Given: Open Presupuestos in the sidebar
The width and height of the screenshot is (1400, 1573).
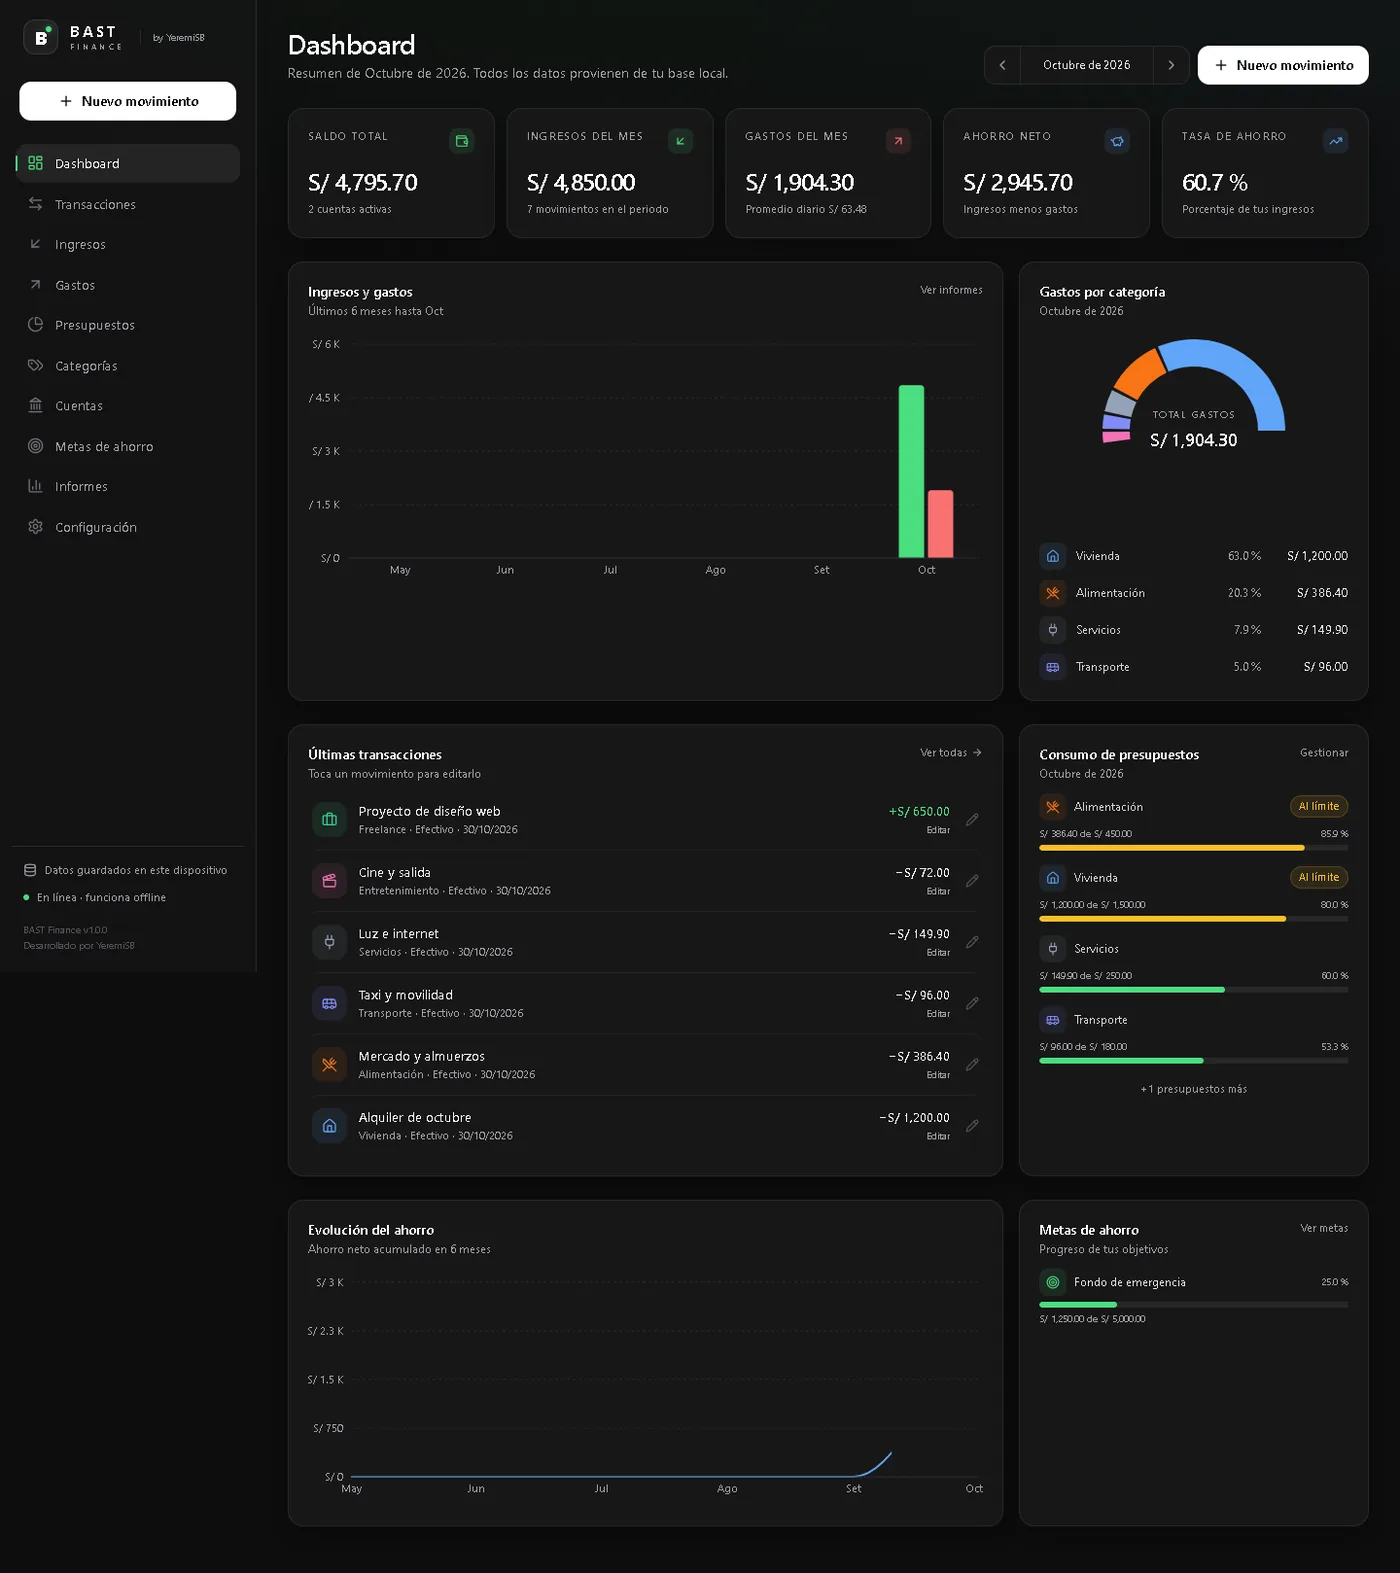Looking at the screenshot, I should pos(128,325).
